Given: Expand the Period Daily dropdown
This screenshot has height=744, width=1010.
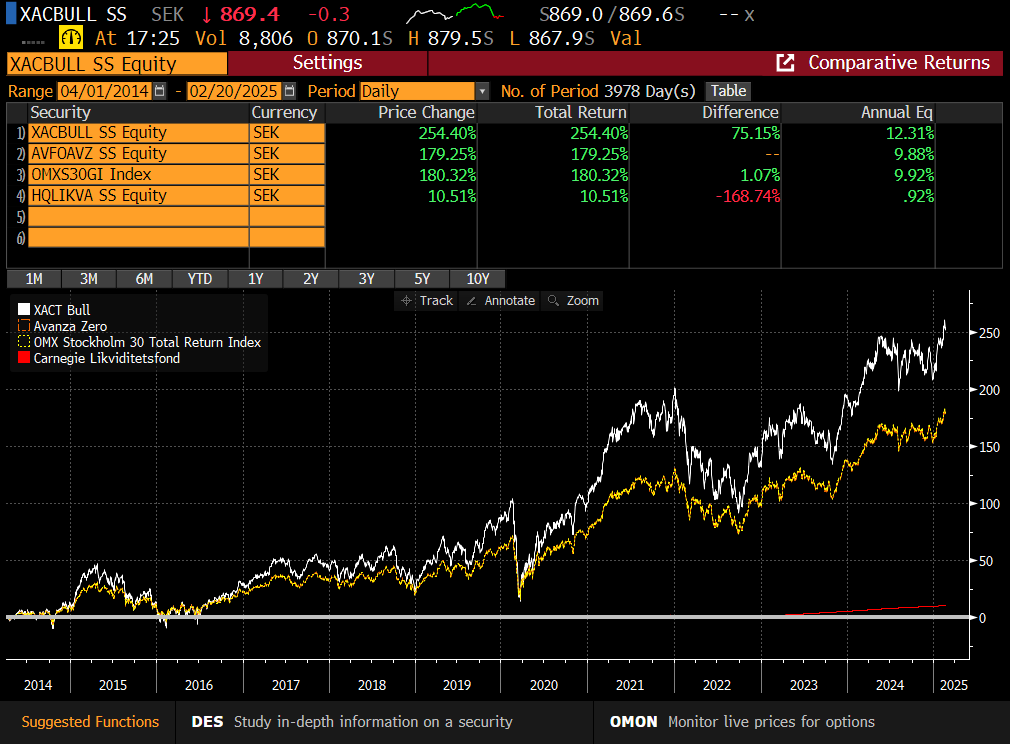Looking at the screenshot, I should (x=482, y=91).
